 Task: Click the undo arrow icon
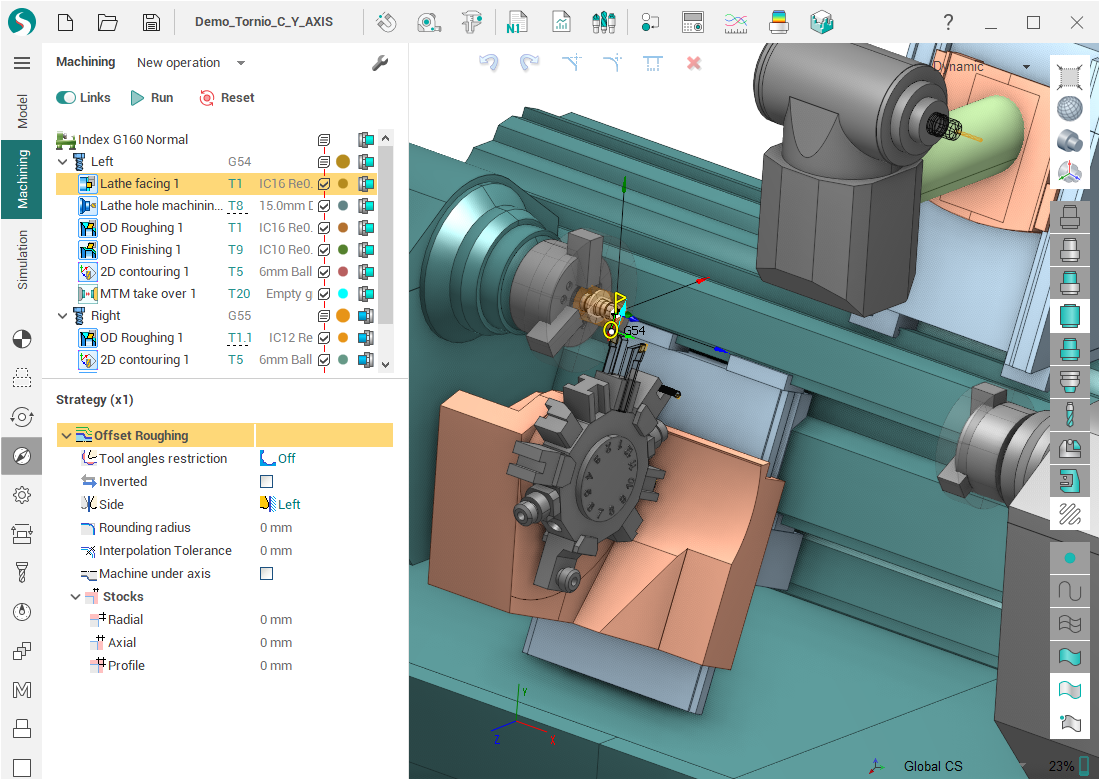489,63
